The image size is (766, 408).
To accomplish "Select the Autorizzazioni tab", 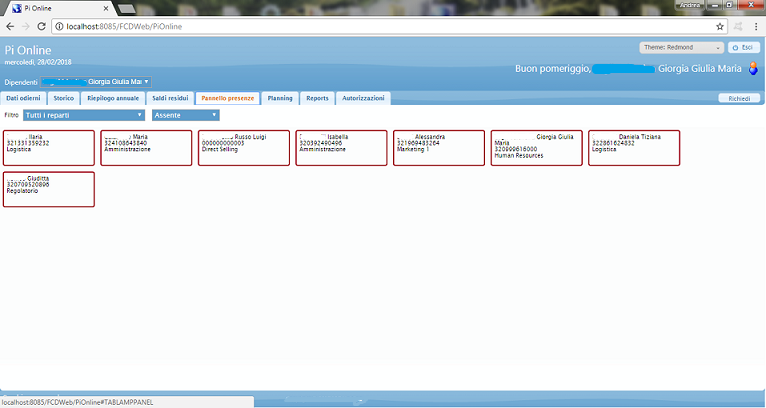I will tap(362, 99).
